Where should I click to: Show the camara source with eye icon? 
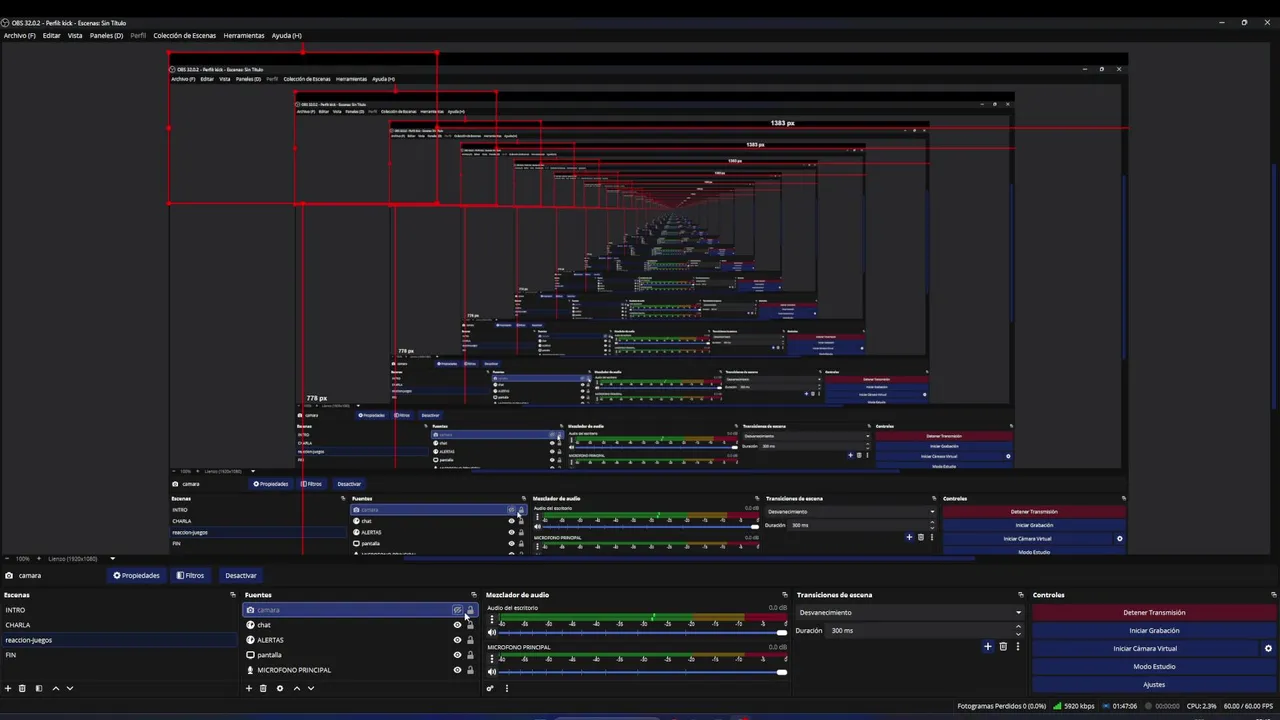pos(457,610)
